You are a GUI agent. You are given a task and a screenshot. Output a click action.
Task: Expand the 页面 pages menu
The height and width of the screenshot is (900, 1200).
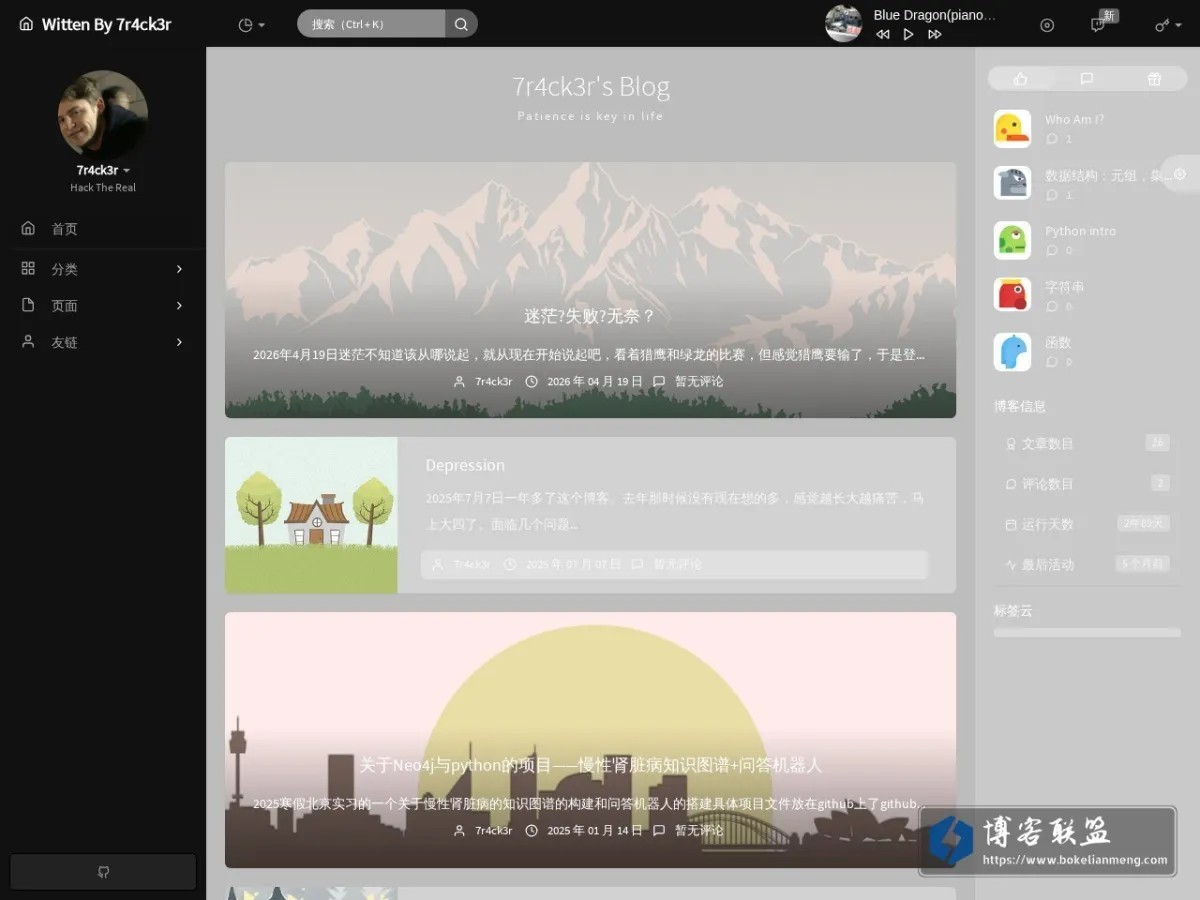coord(103,305)
